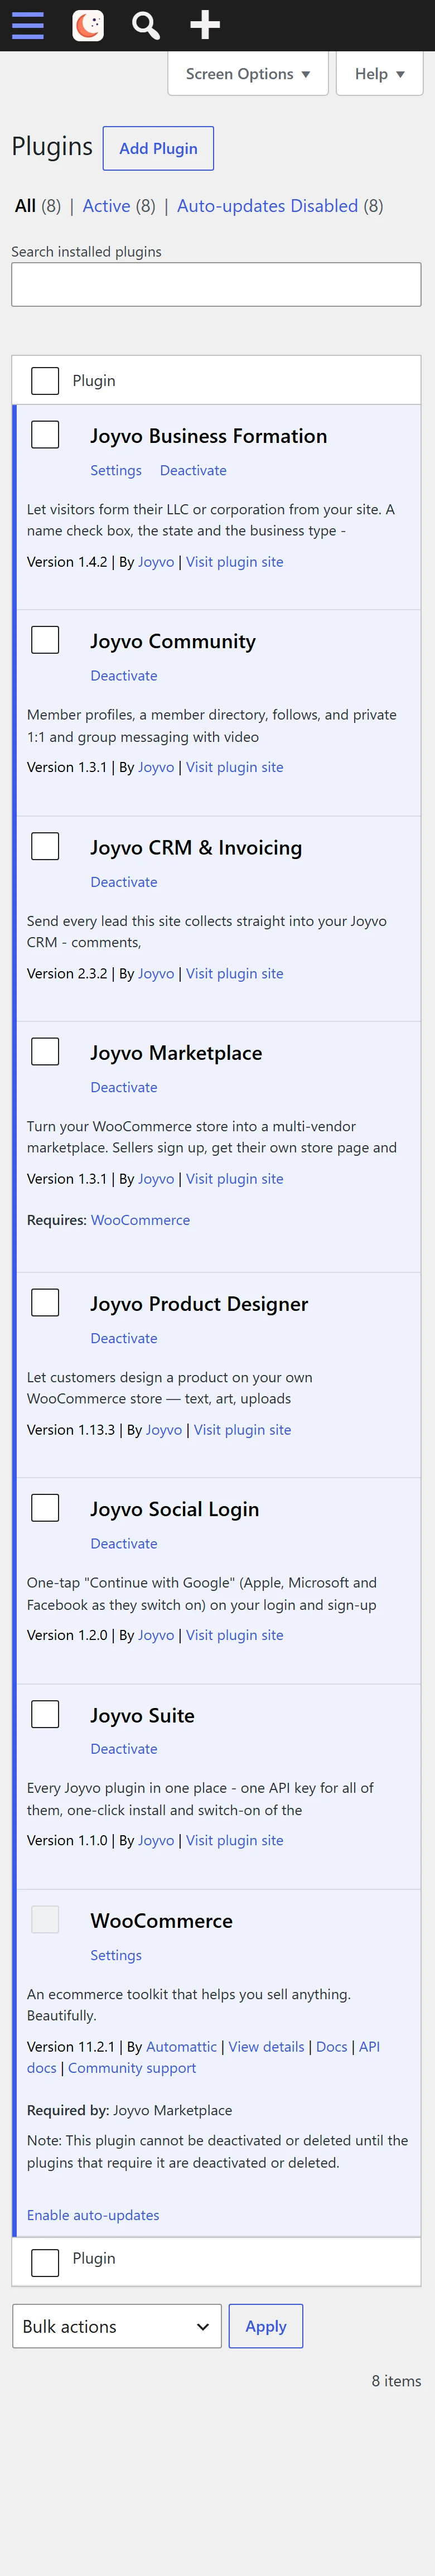This screenshot has height=2576, width=435.
Task: Click 'Version 11.2.1' text
Action: [x=71, y=2047]
